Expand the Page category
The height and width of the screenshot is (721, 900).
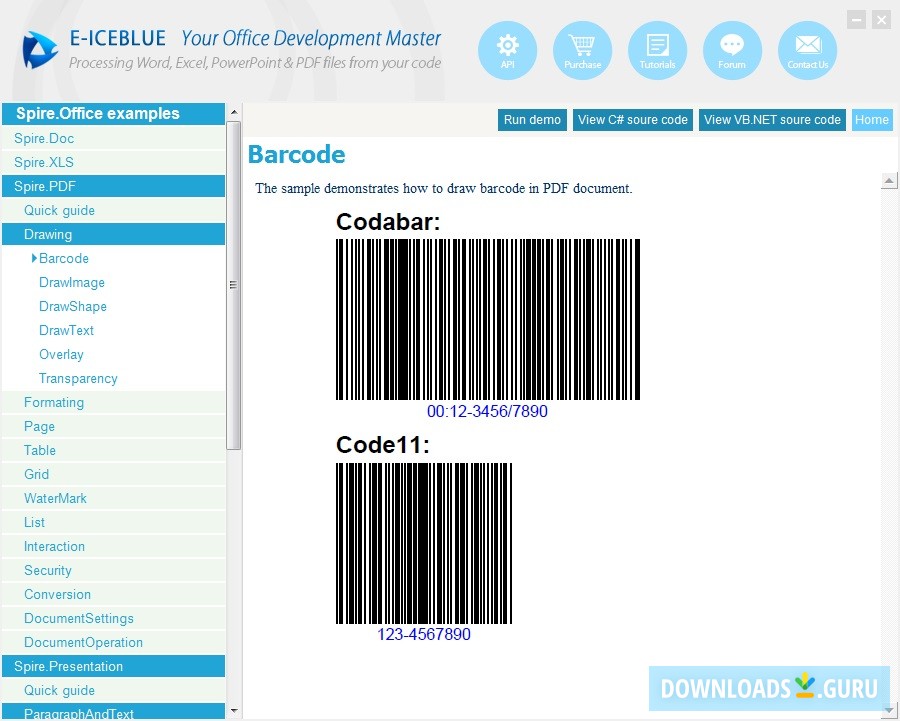114,427
